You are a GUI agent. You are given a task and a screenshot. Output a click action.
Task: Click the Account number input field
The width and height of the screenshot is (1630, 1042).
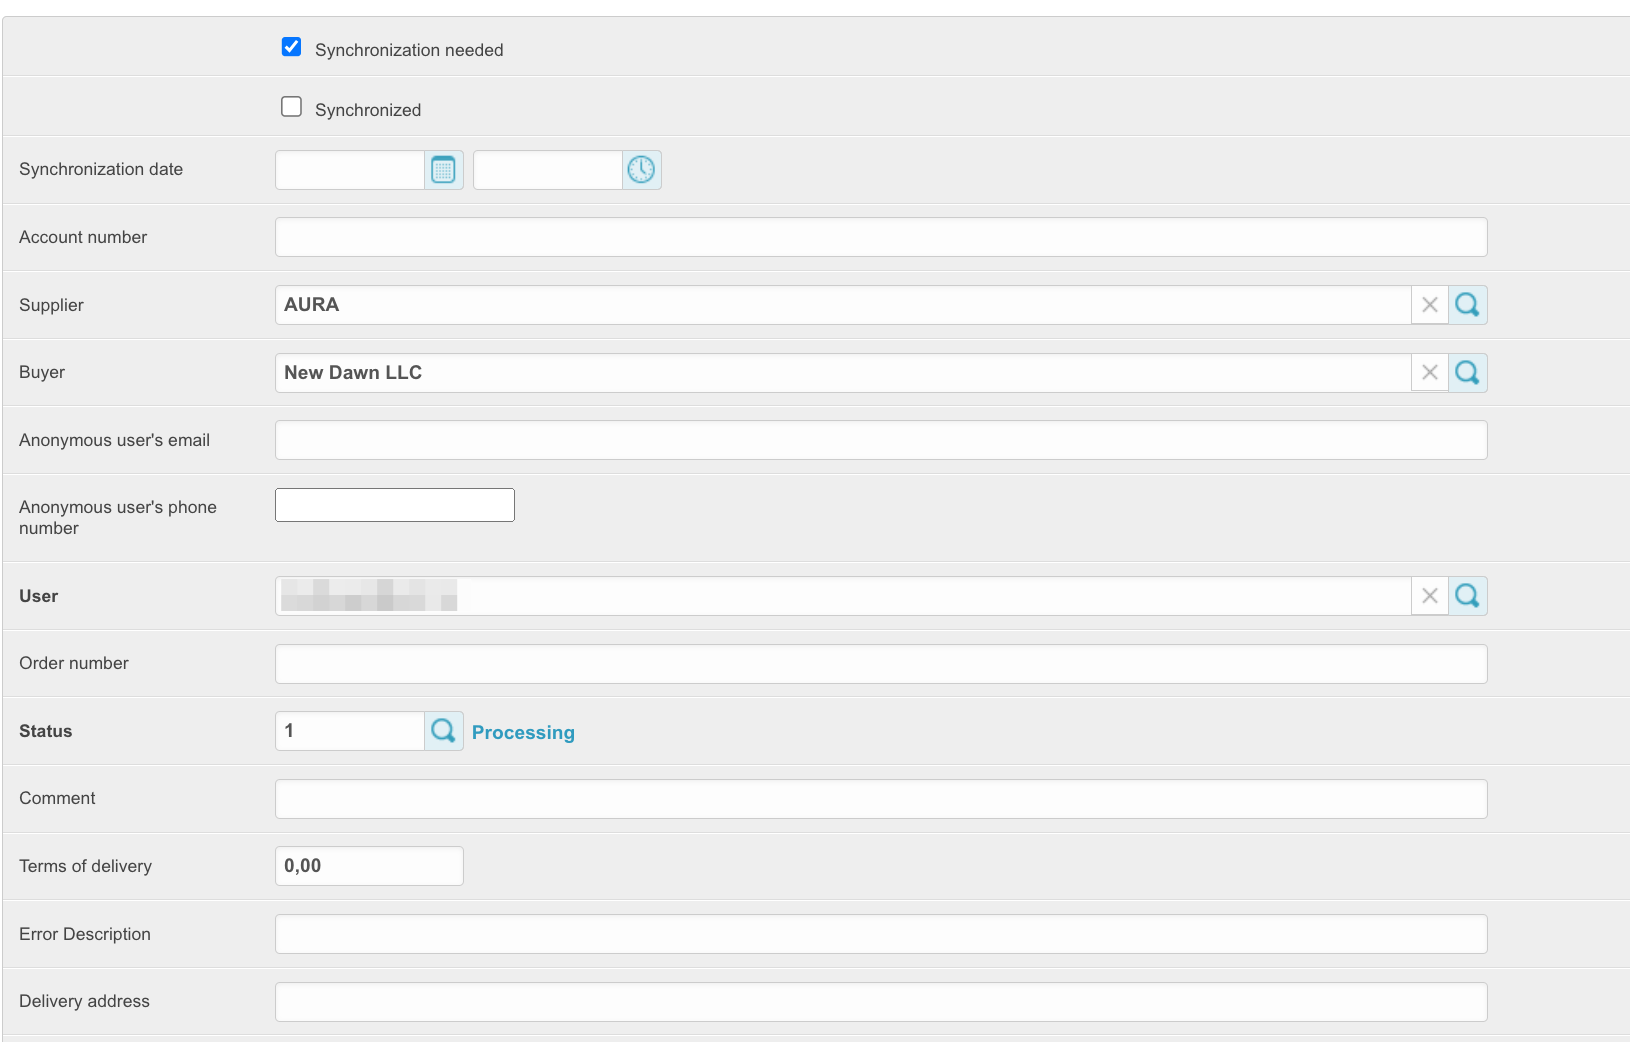point(880,237)
